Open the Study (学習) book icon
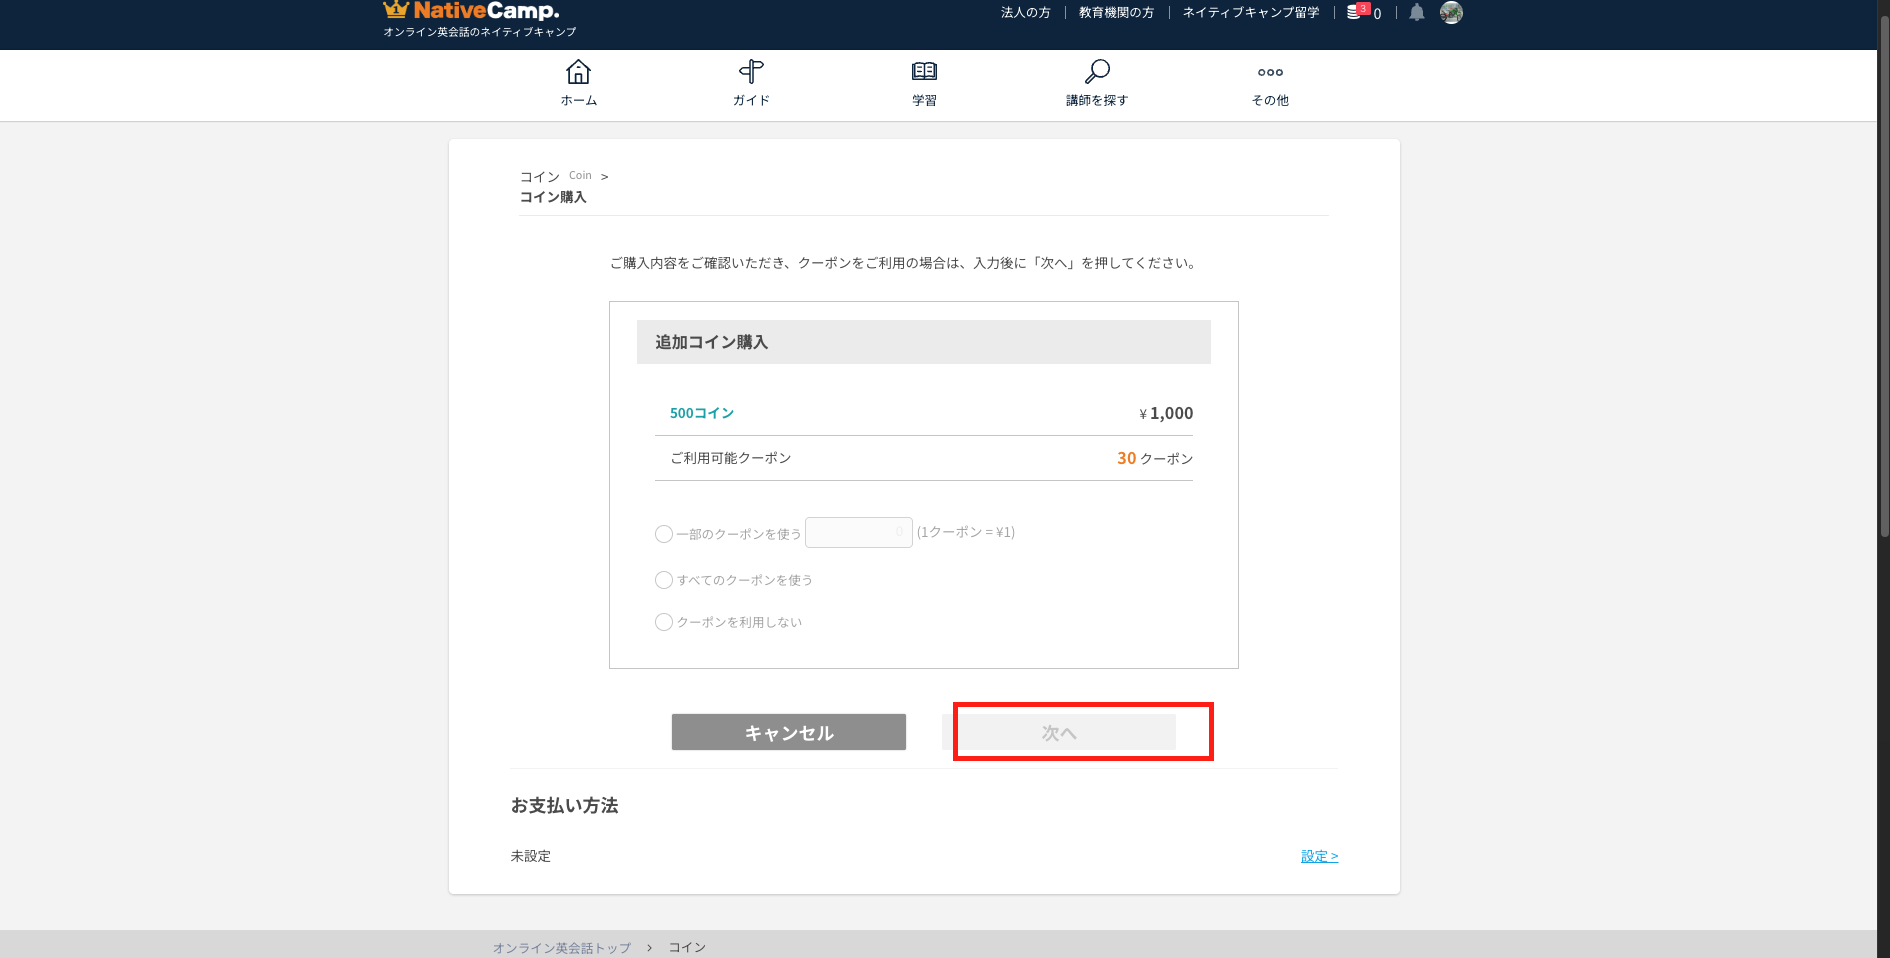Viewport: 1890px width, 958px height. [924, 73]
